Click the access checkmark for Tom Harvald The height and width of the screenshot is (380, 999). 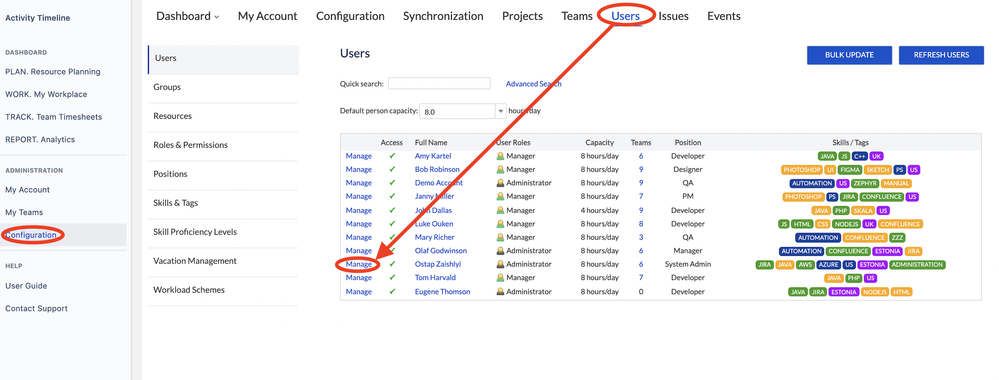click(392, 277)
